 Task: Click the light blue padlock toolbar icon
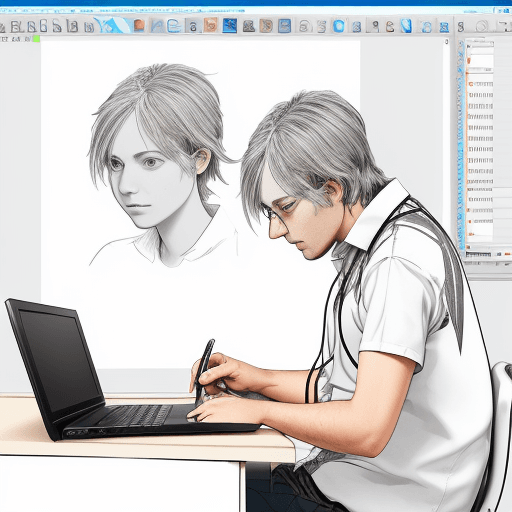426,27
